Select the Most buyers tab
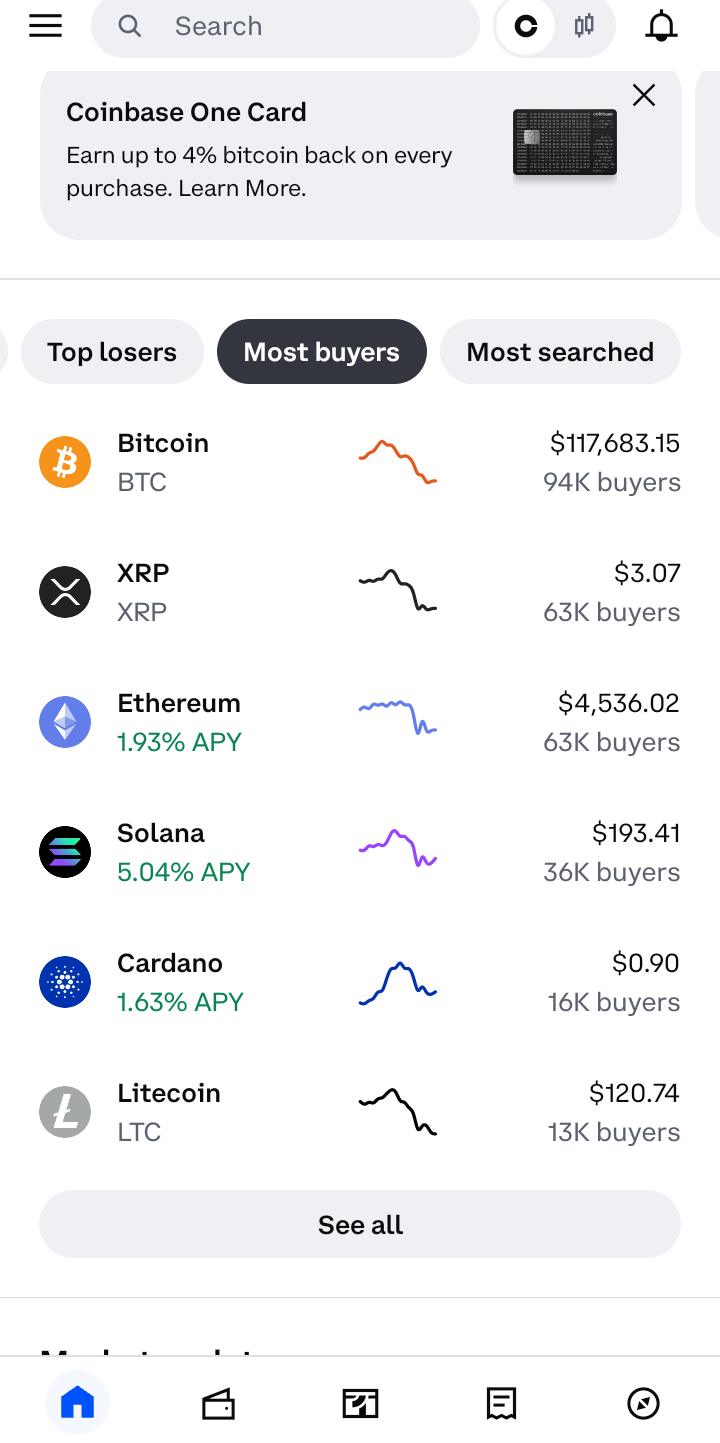Image resolution: width=720 pixels, height=1443 pixels. point(321,352)
